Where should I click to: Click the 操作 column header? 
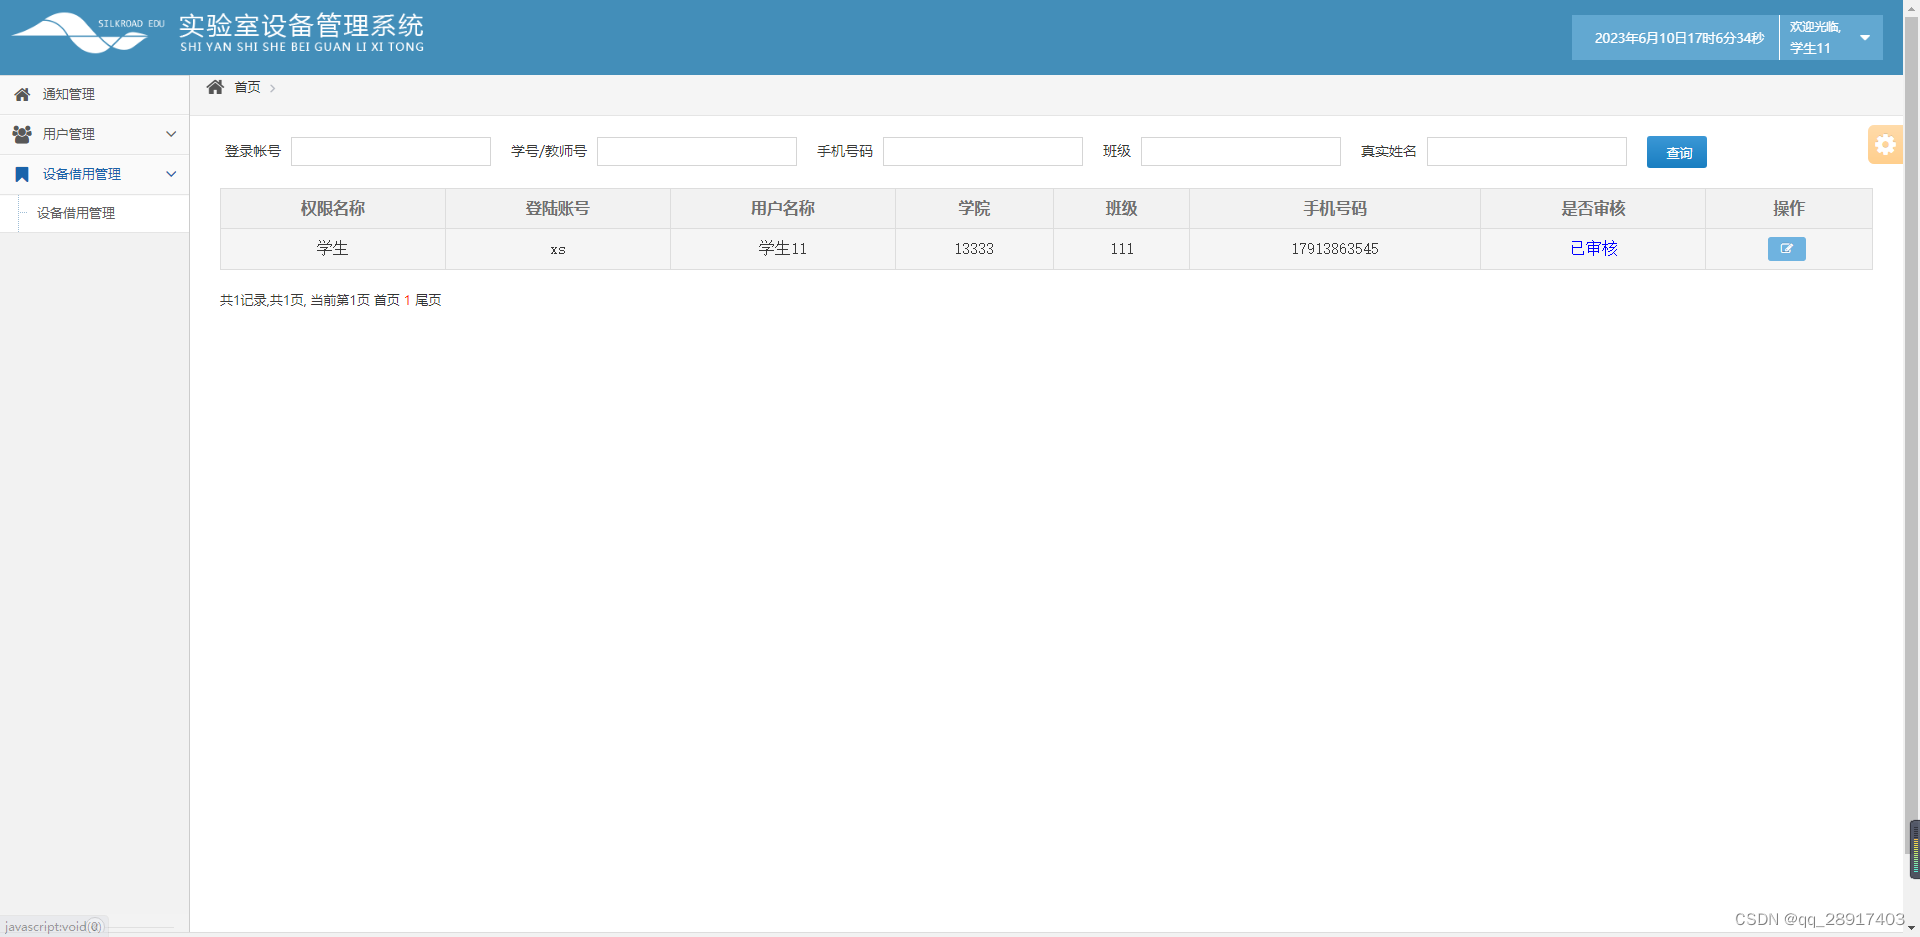tap(1789, 209)
